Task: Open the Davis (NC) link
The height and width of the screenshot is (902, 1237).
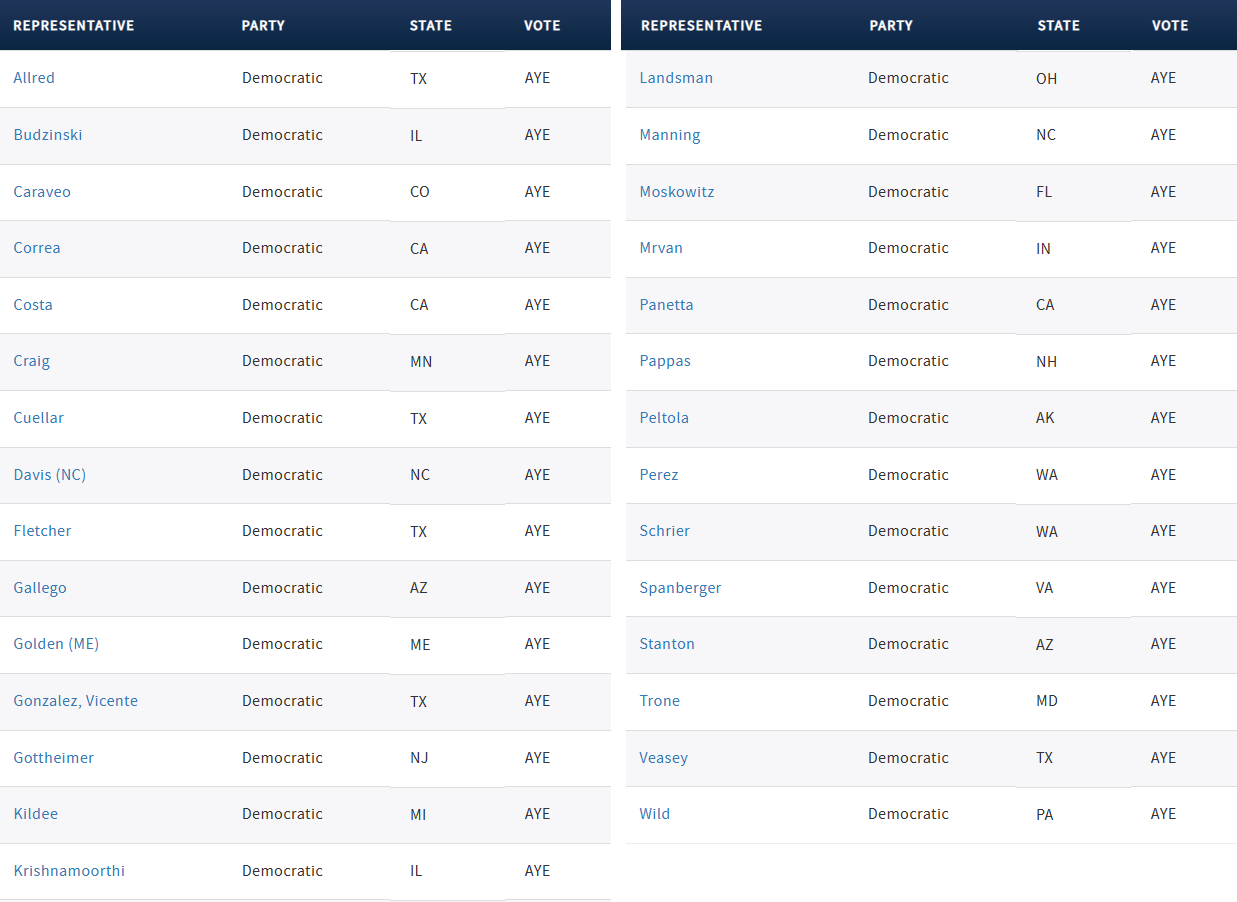Action: pos(50,475)
